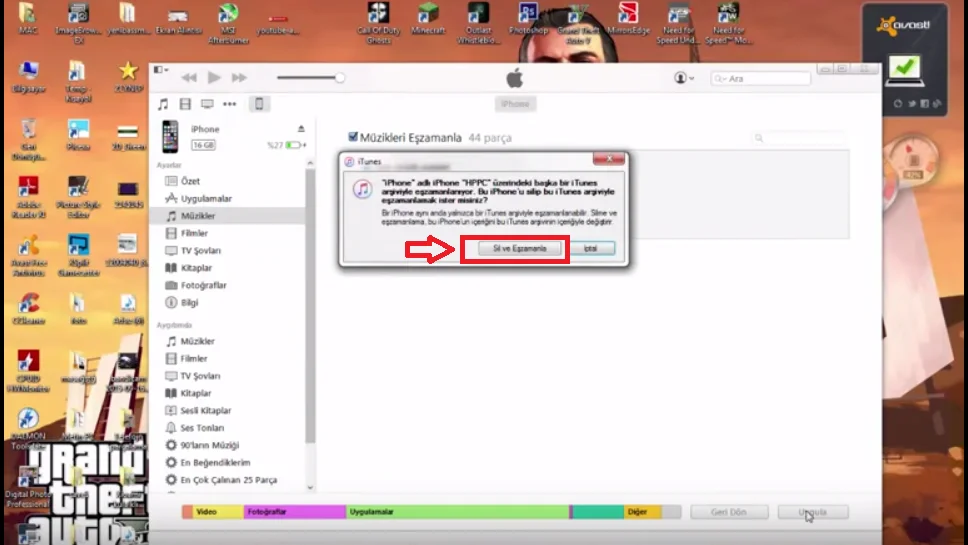The height and width of the screenshot is (545, 968).
Task: Open Adobe Reader desktop shortcut
Action: (x=28, y=197)
